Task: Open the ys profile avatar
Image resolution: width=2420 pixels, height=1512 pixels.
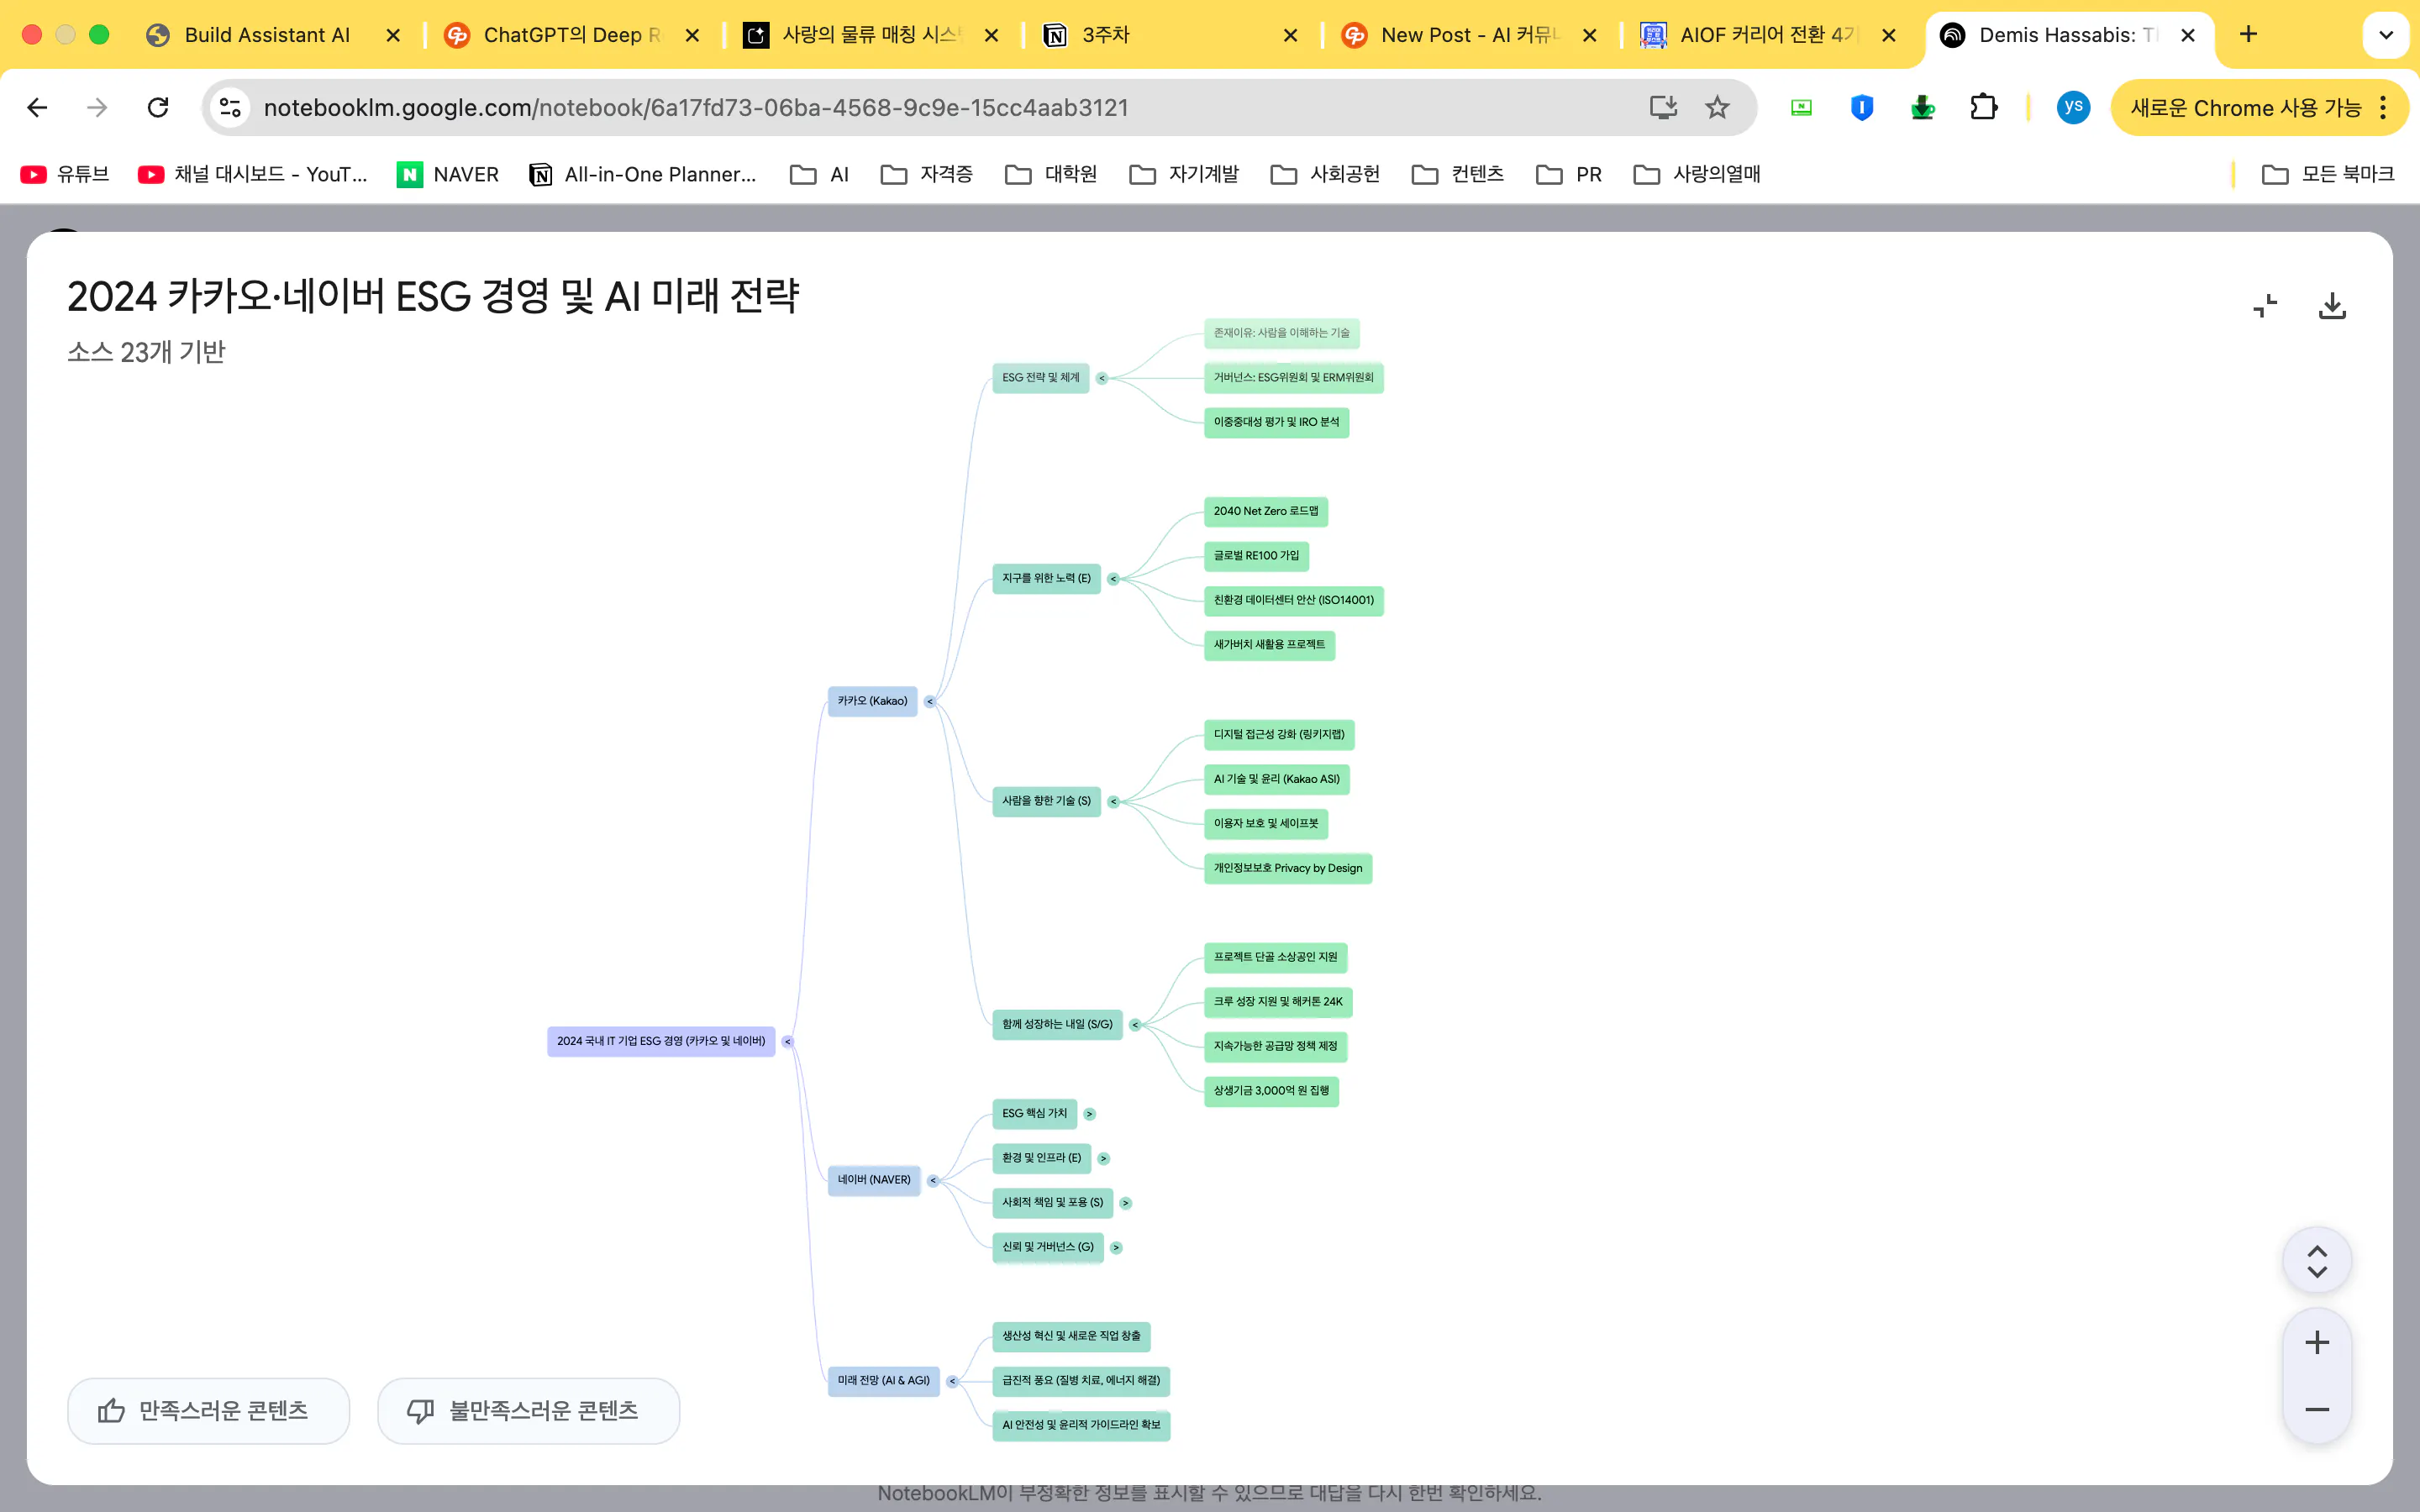Action: (2073, 107)
